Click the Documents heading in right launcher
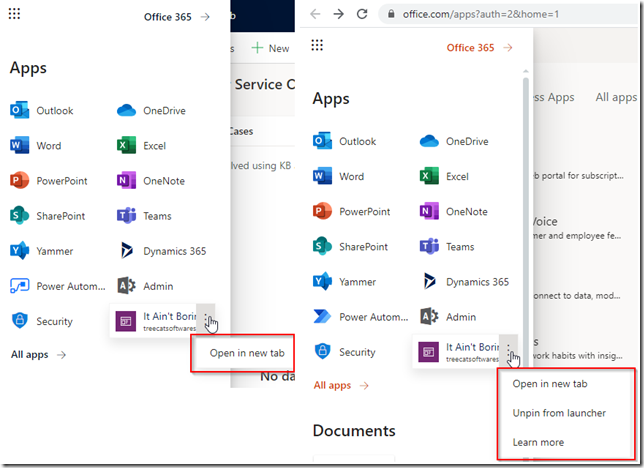Image resolution: width=644 pixels, height=468 pixels. 354,431
